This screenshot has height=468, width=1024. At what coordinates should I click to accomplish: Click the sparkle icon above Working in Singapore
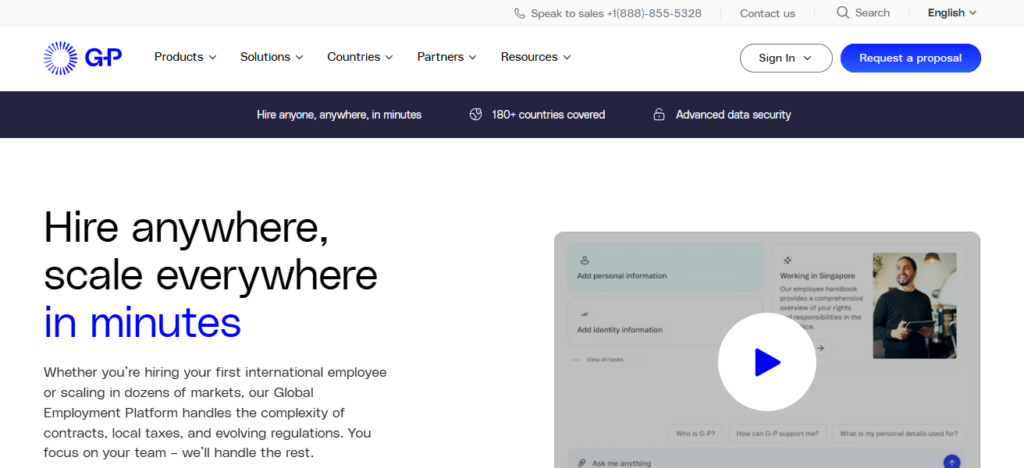point(787,260)
